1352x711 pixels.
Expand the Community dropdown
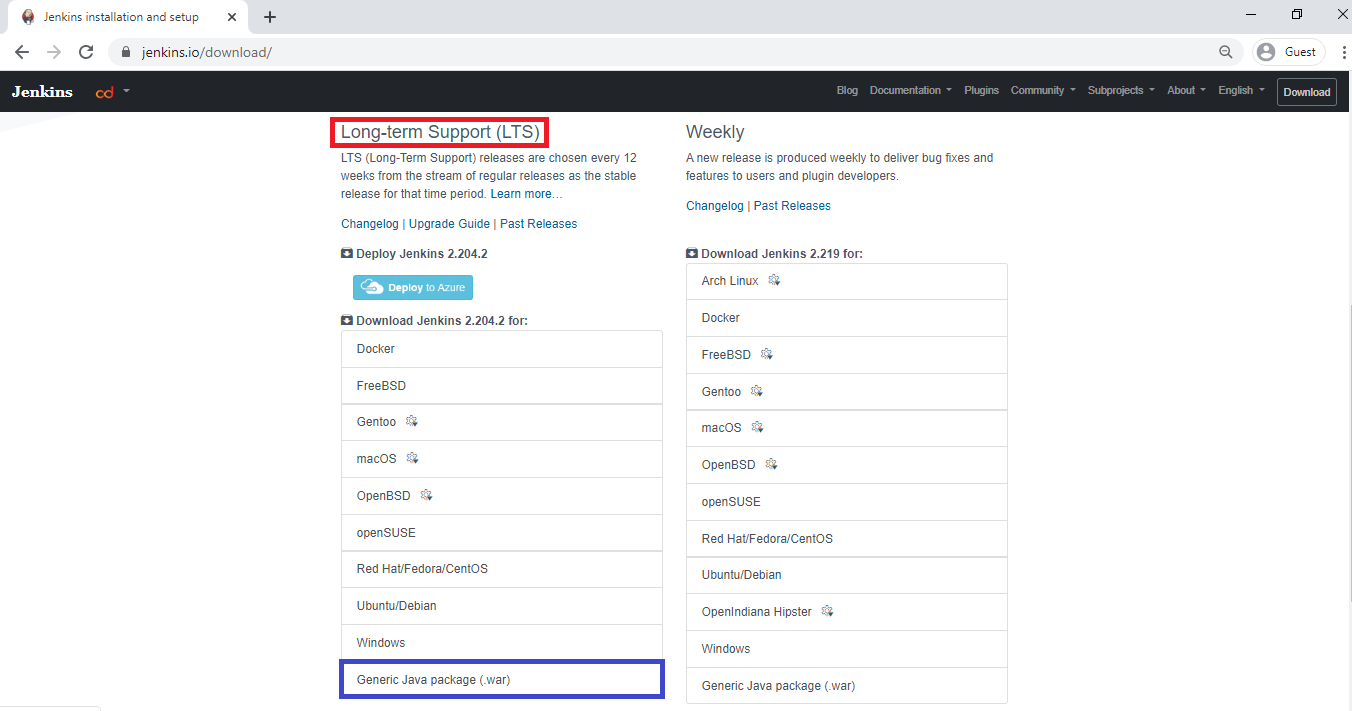coord(1043,90)
